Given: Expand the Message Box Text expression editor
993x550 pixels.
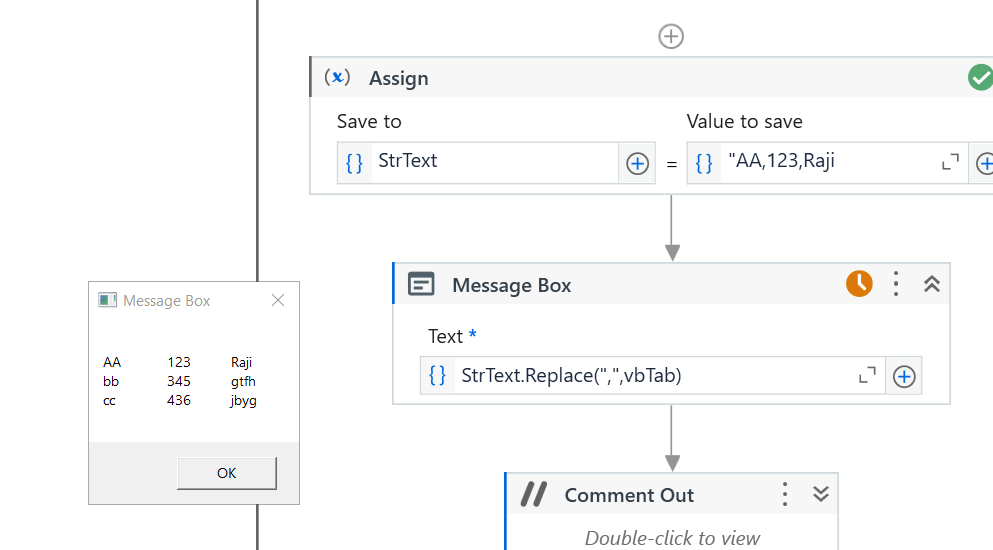Looking at the screenshot, I should [x=868, y=376].
